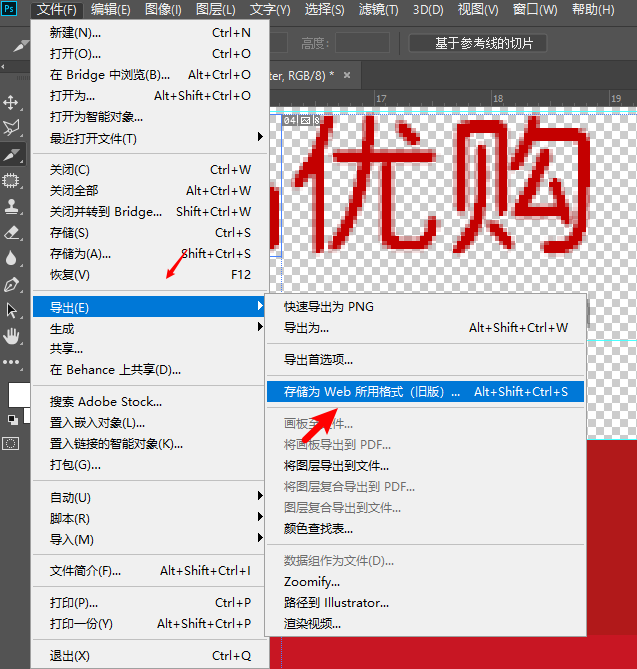
Task: Choose 路径到 Illustrator...
Action: pyautogui.click(x=425, y=602)
